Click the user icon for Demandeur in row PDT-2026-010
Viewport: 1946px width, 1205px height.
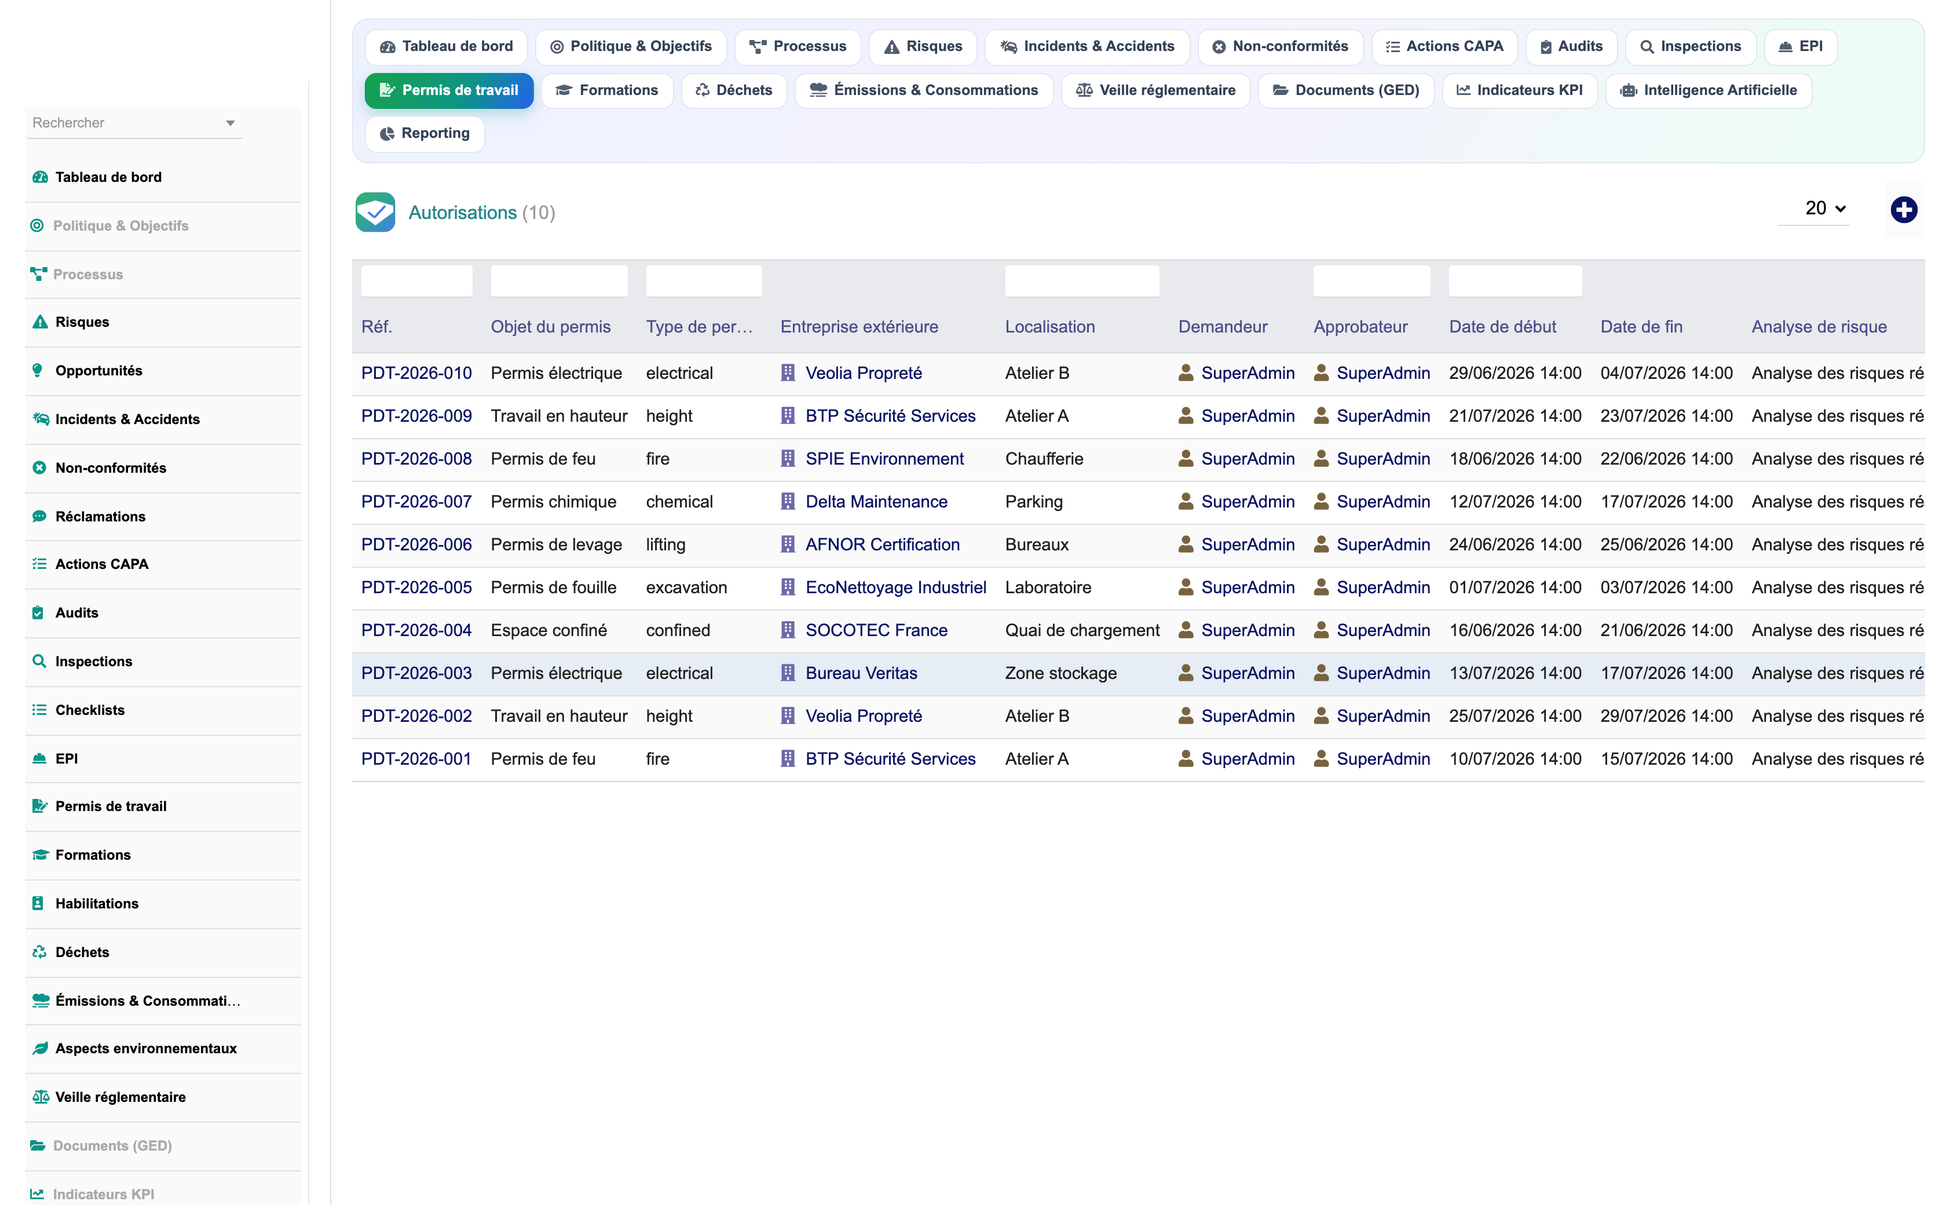[1186, 373]
